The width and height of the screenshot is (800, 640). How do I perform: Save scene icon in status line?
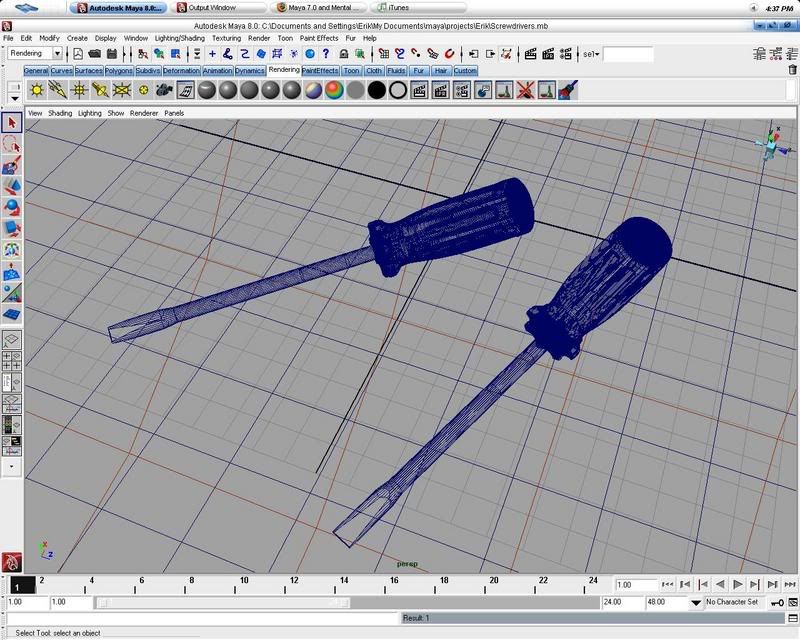click(112, 54)
